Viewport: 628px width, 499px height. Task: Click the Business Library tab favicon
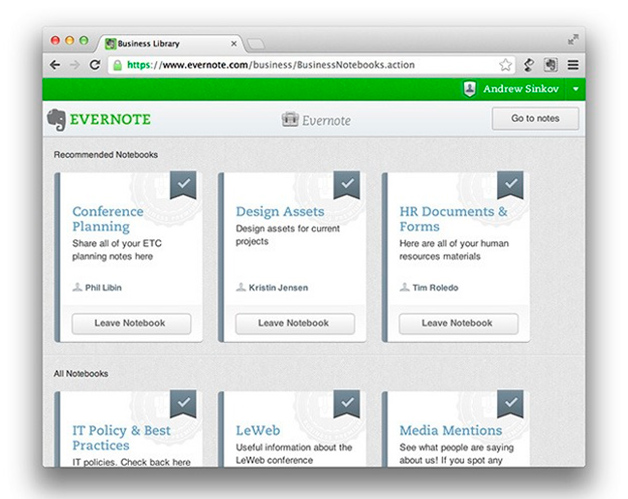(x=110, y=44)
